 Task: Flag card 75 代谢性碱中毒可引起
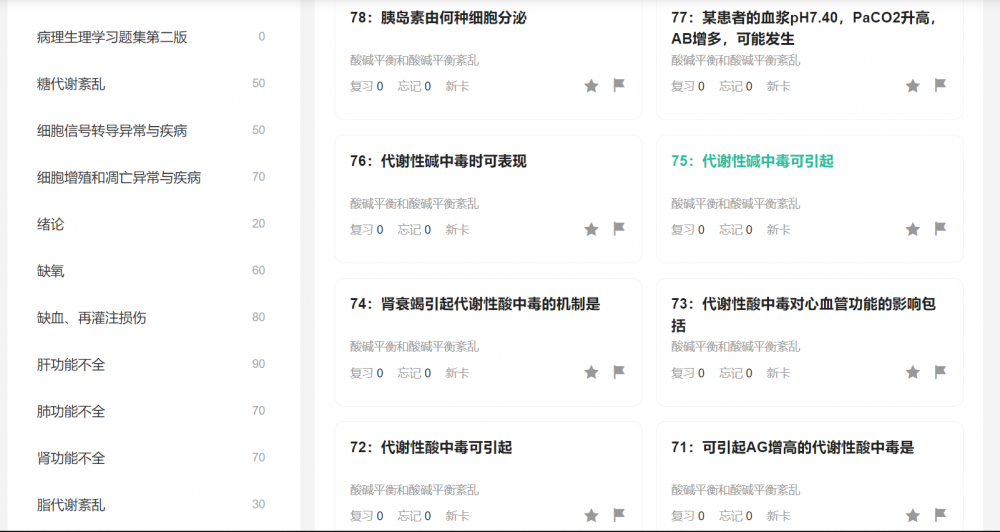[940, 228]
